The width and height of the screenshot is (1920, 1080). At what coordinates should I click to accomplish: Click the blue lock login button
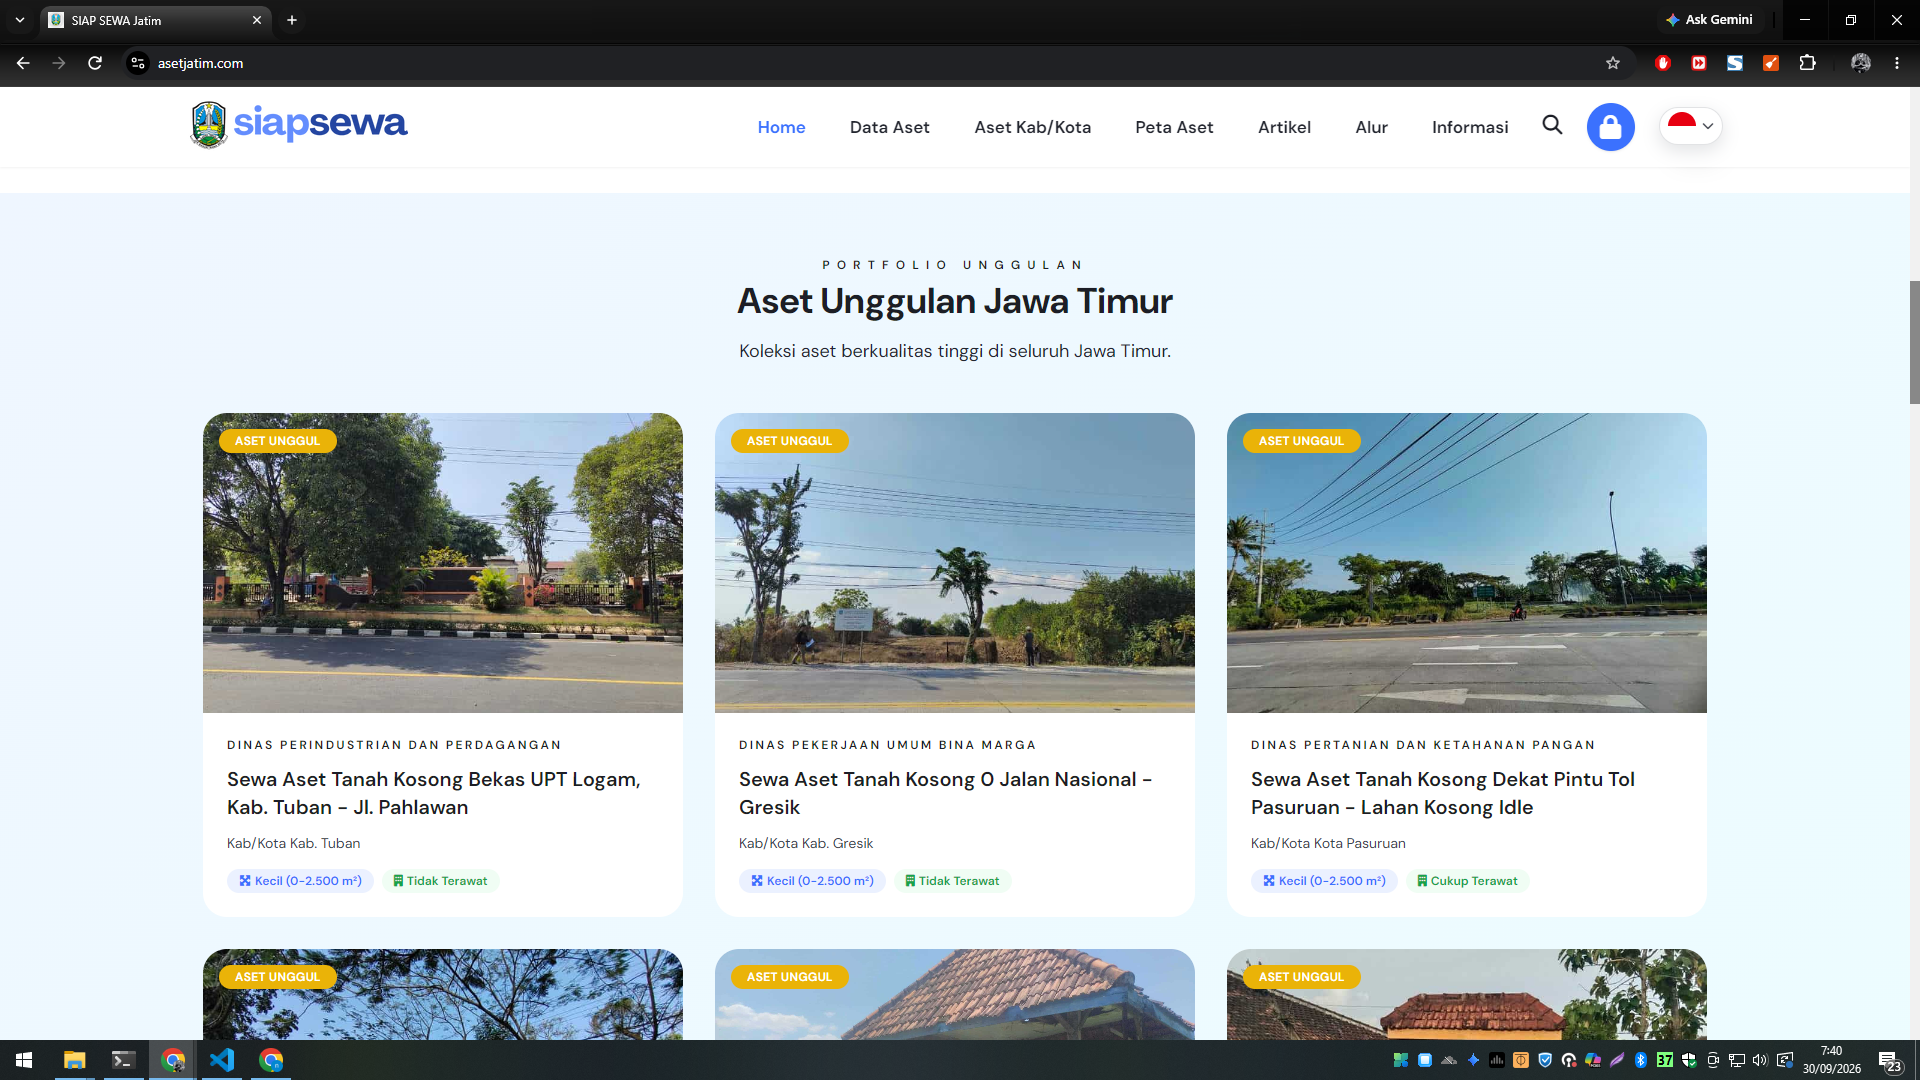pyautogui.click(x=1610, y=127)
